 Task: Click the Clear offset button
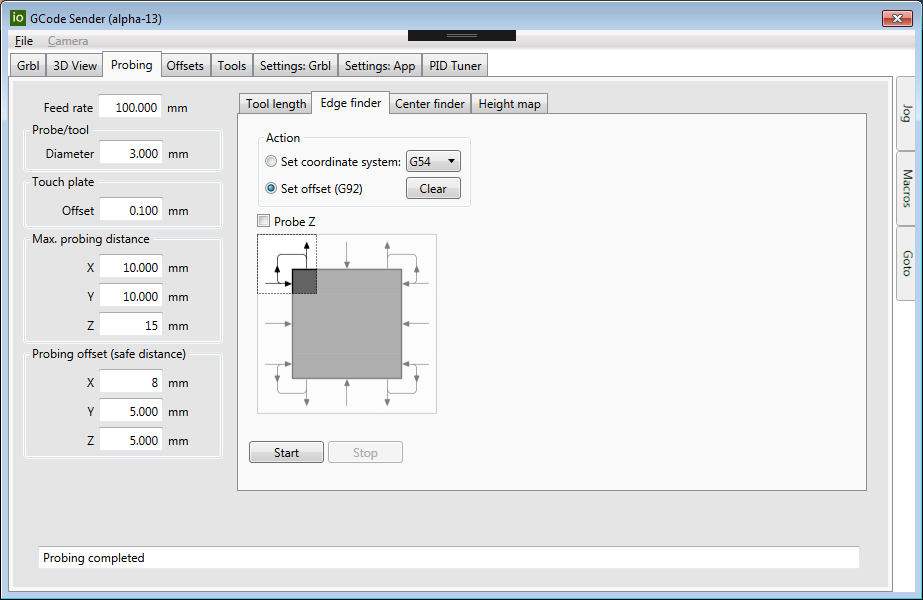433,188
